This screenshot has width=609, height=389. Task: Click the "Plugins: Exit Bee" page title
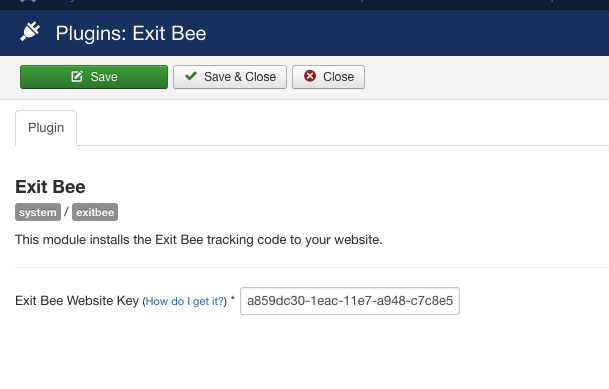(130, 33)
